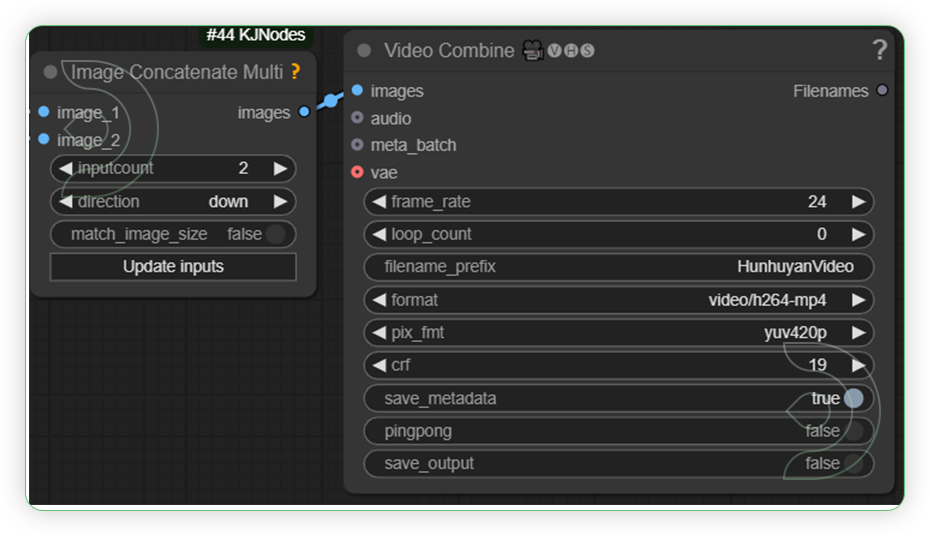Decrease inputcount with left arrow

(65, 168)
